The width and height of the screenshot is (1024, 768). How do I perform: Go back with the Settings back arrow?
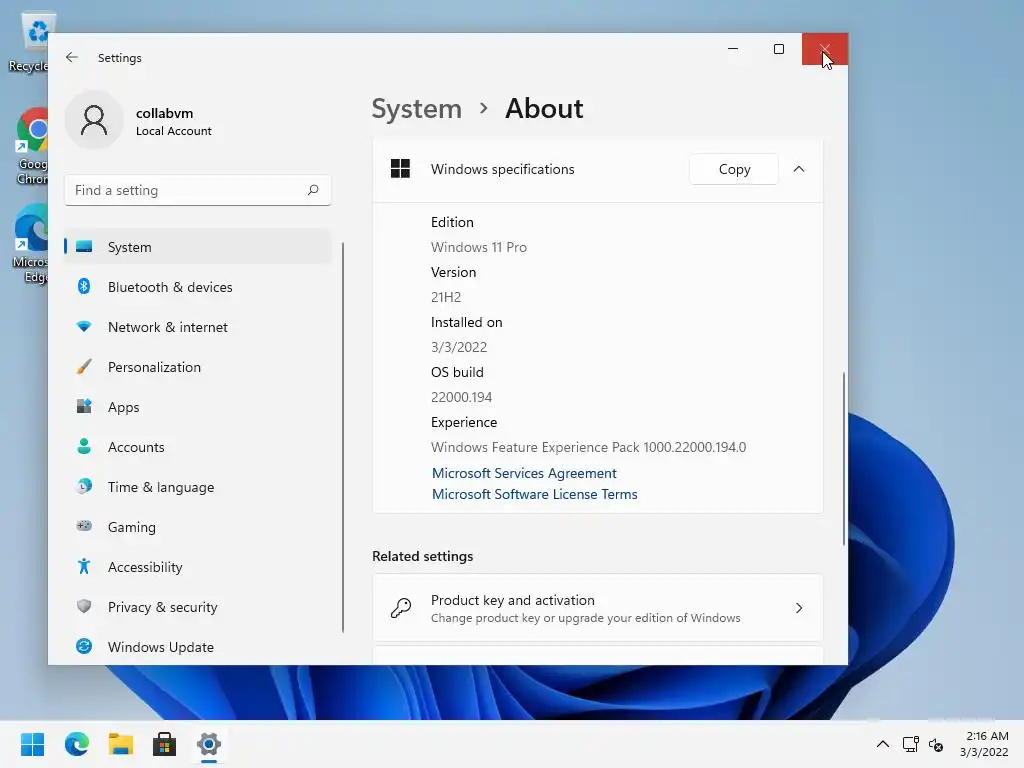pyautogui.click(x=72, y=57)
